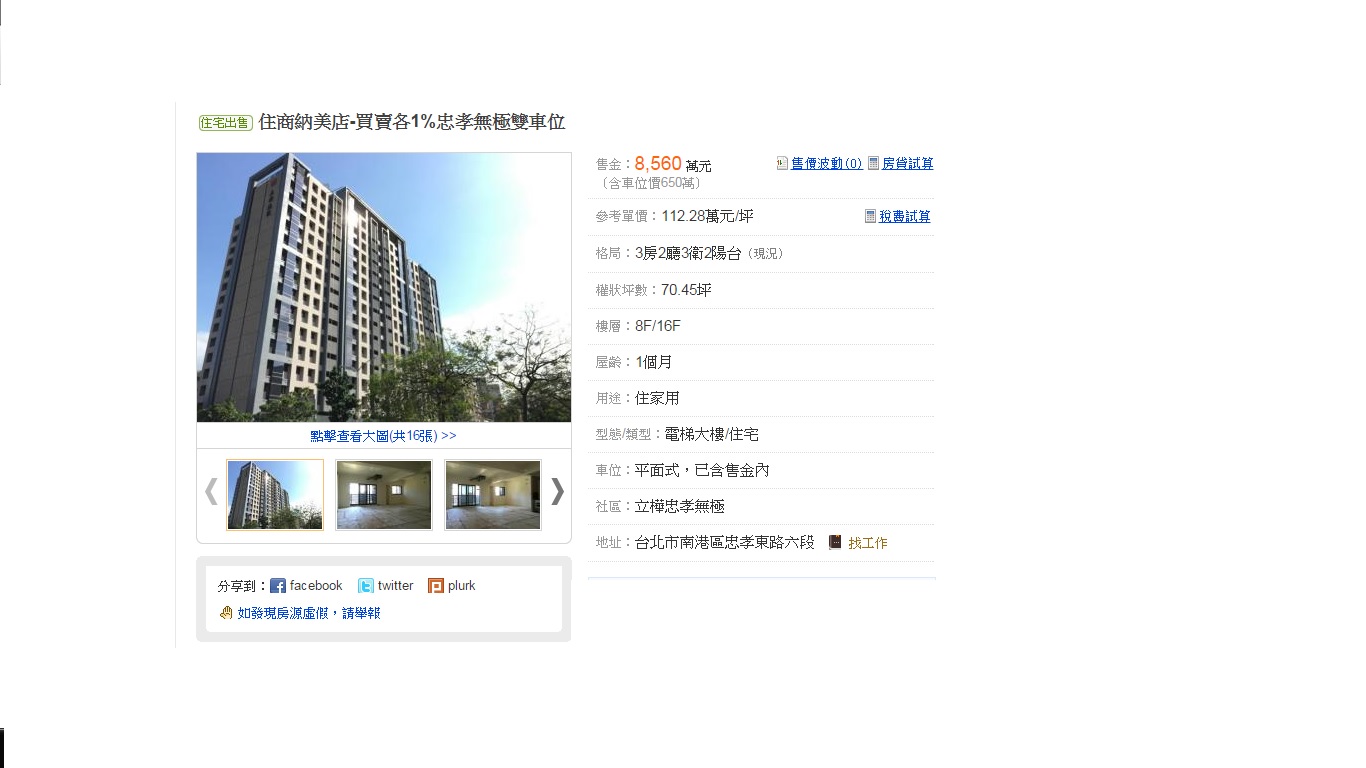The width and height of the screenshot is (1366, 768).
Task: Select the building exterior thumbnail
Action: tap(275, 494)
